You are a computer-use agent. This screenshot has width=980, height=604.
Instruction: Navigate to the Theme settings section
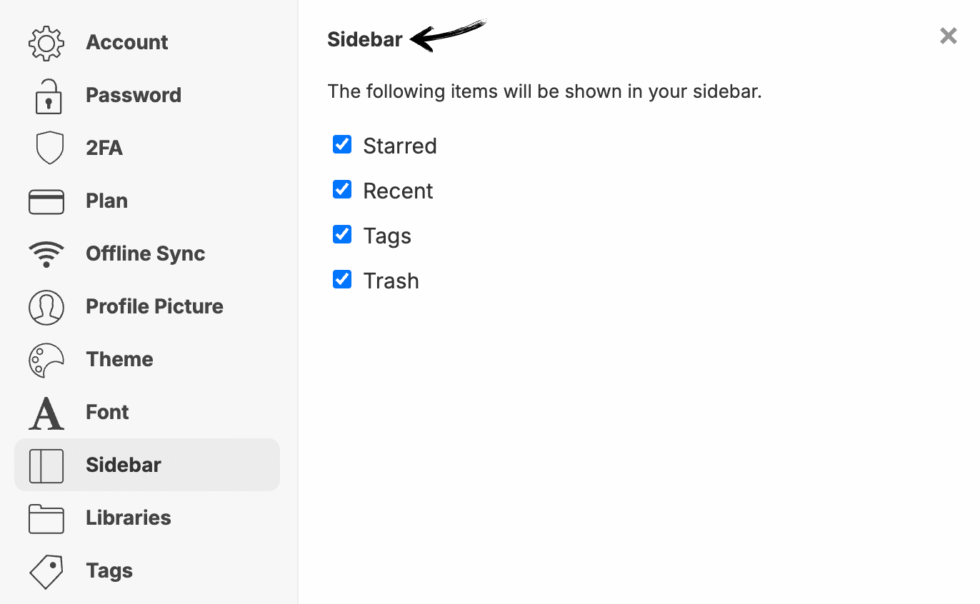click(119, 359)
